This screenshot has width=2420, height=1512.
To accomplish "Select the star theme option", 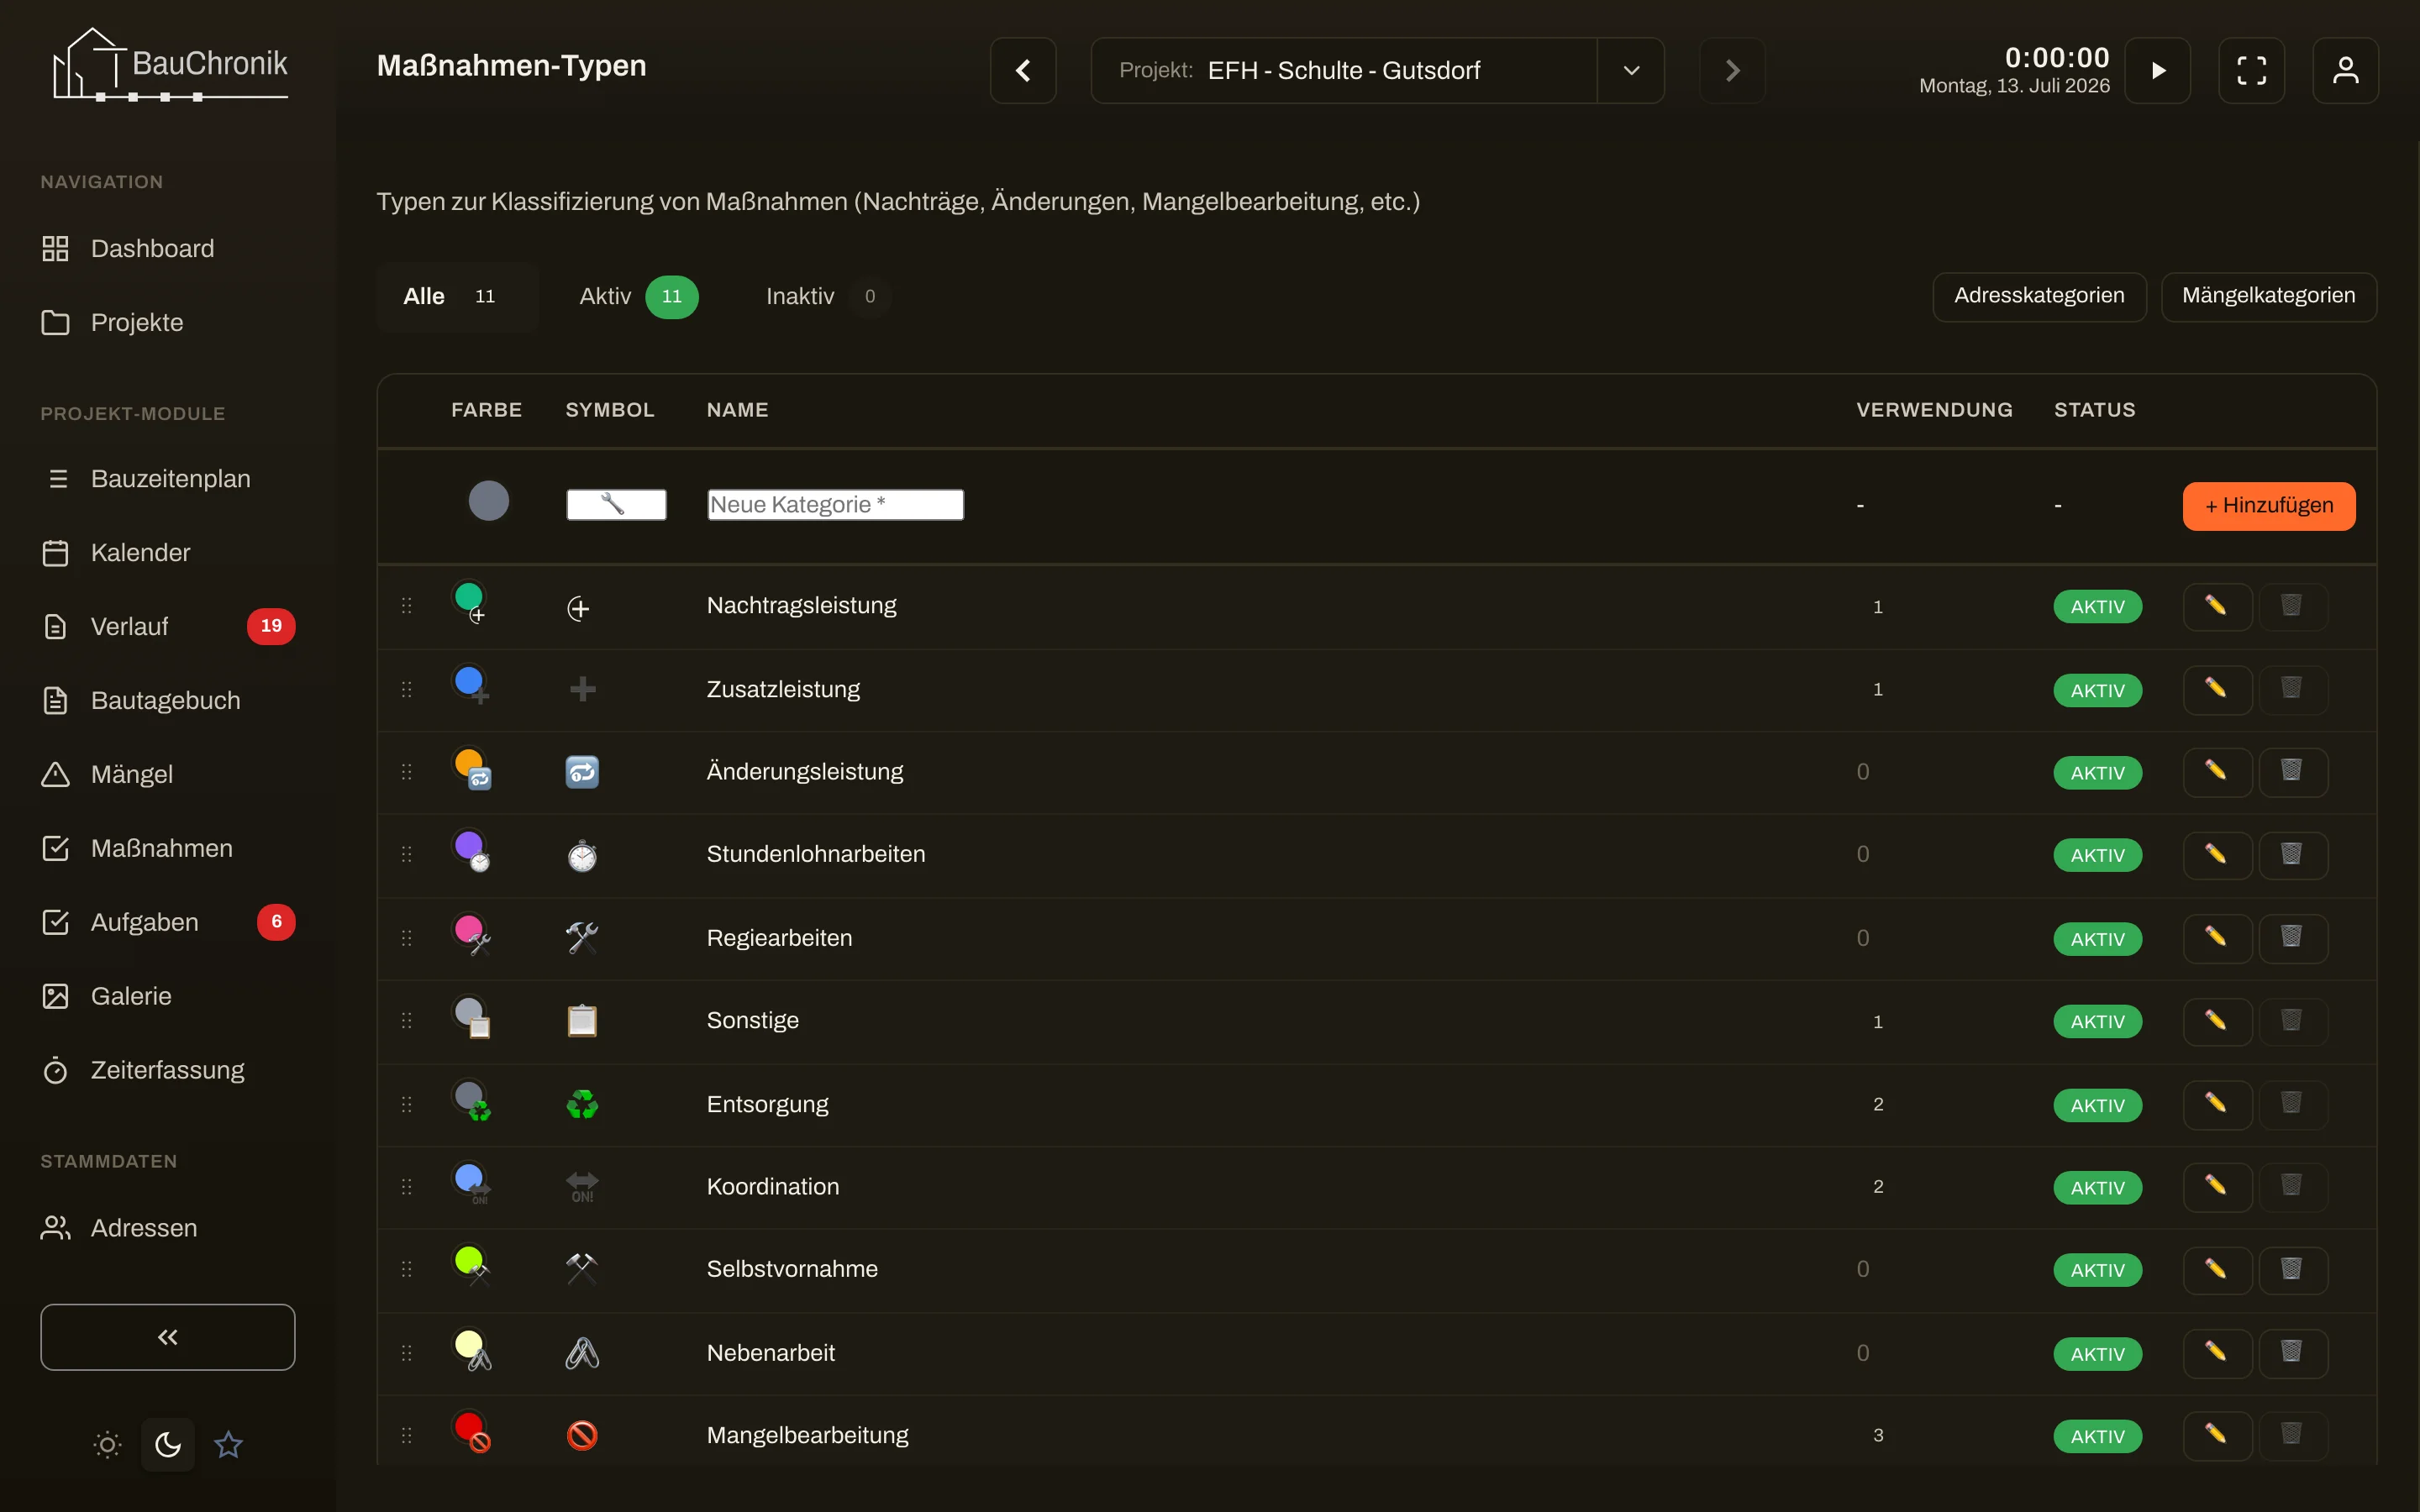I will pyautogui.click(x=228, y=1444).
